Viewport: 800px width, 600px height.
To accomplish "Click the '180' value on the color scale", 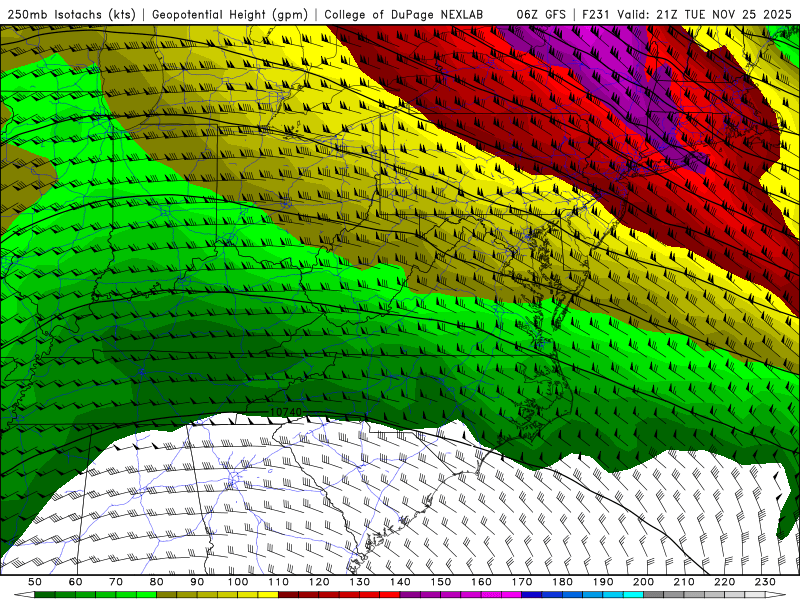I will [x=562, y=582].
